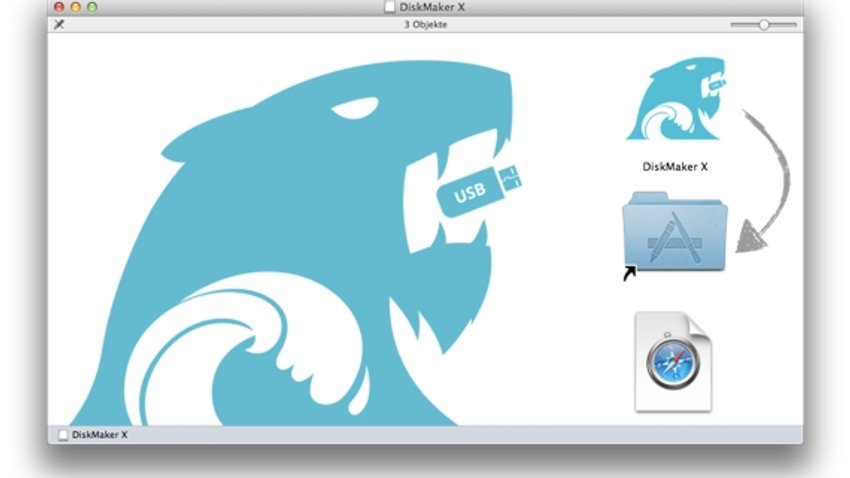Zoom the DiskMaker X window with green button
This screenshot has width=850, height=478.
[x=93, y=7]
